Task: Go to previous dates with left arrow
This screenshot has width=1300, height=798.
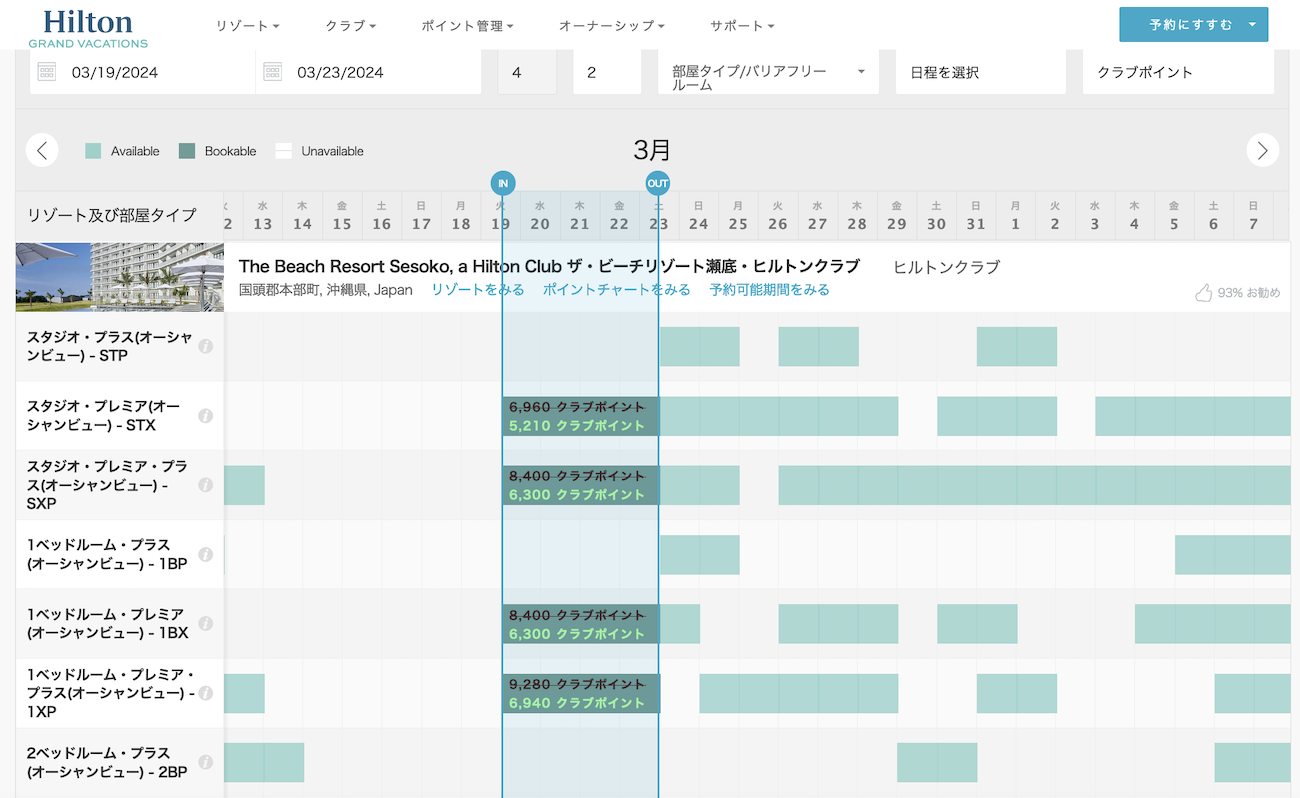Action: pos(41,150)
